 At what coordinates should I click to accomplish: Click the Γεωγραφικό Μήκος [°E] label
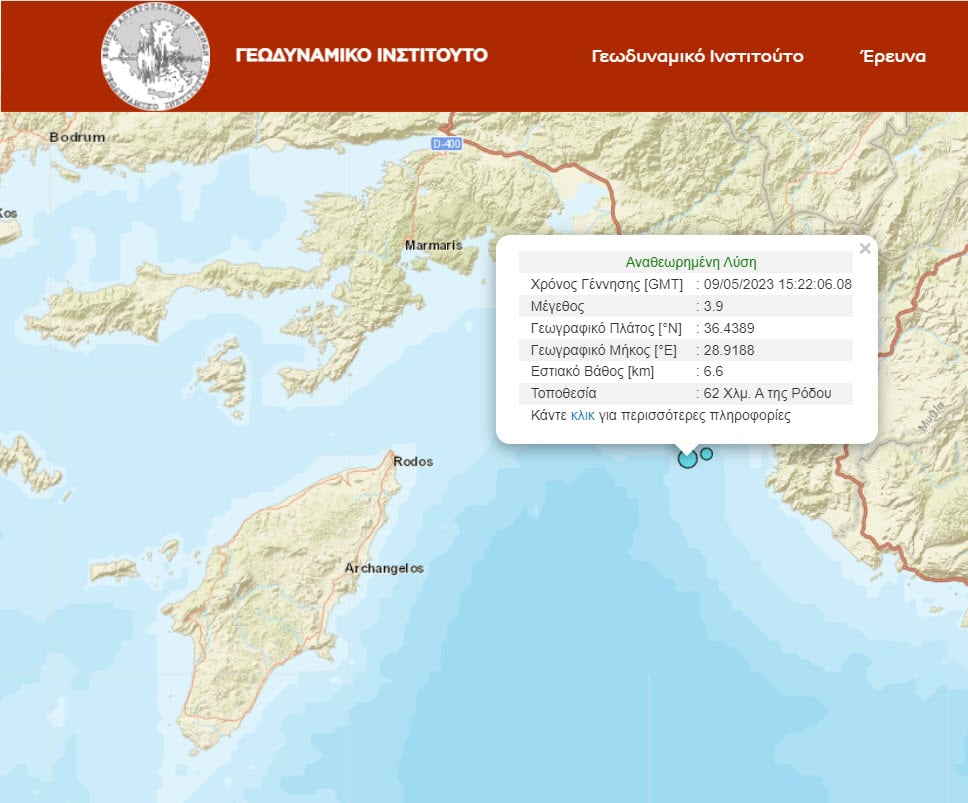[604, 351]
